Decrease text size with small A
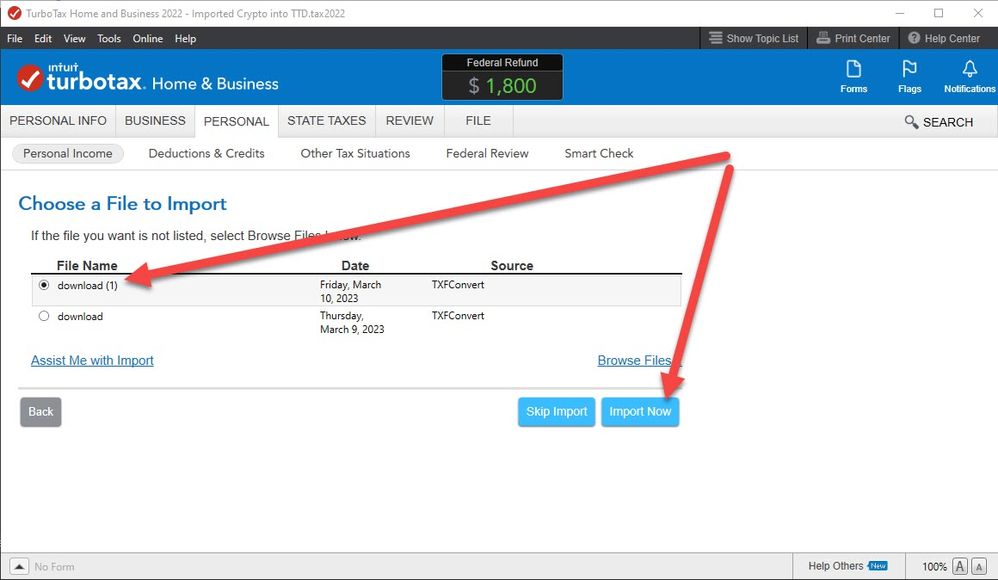998x580 pixels. tap(960, 567)
